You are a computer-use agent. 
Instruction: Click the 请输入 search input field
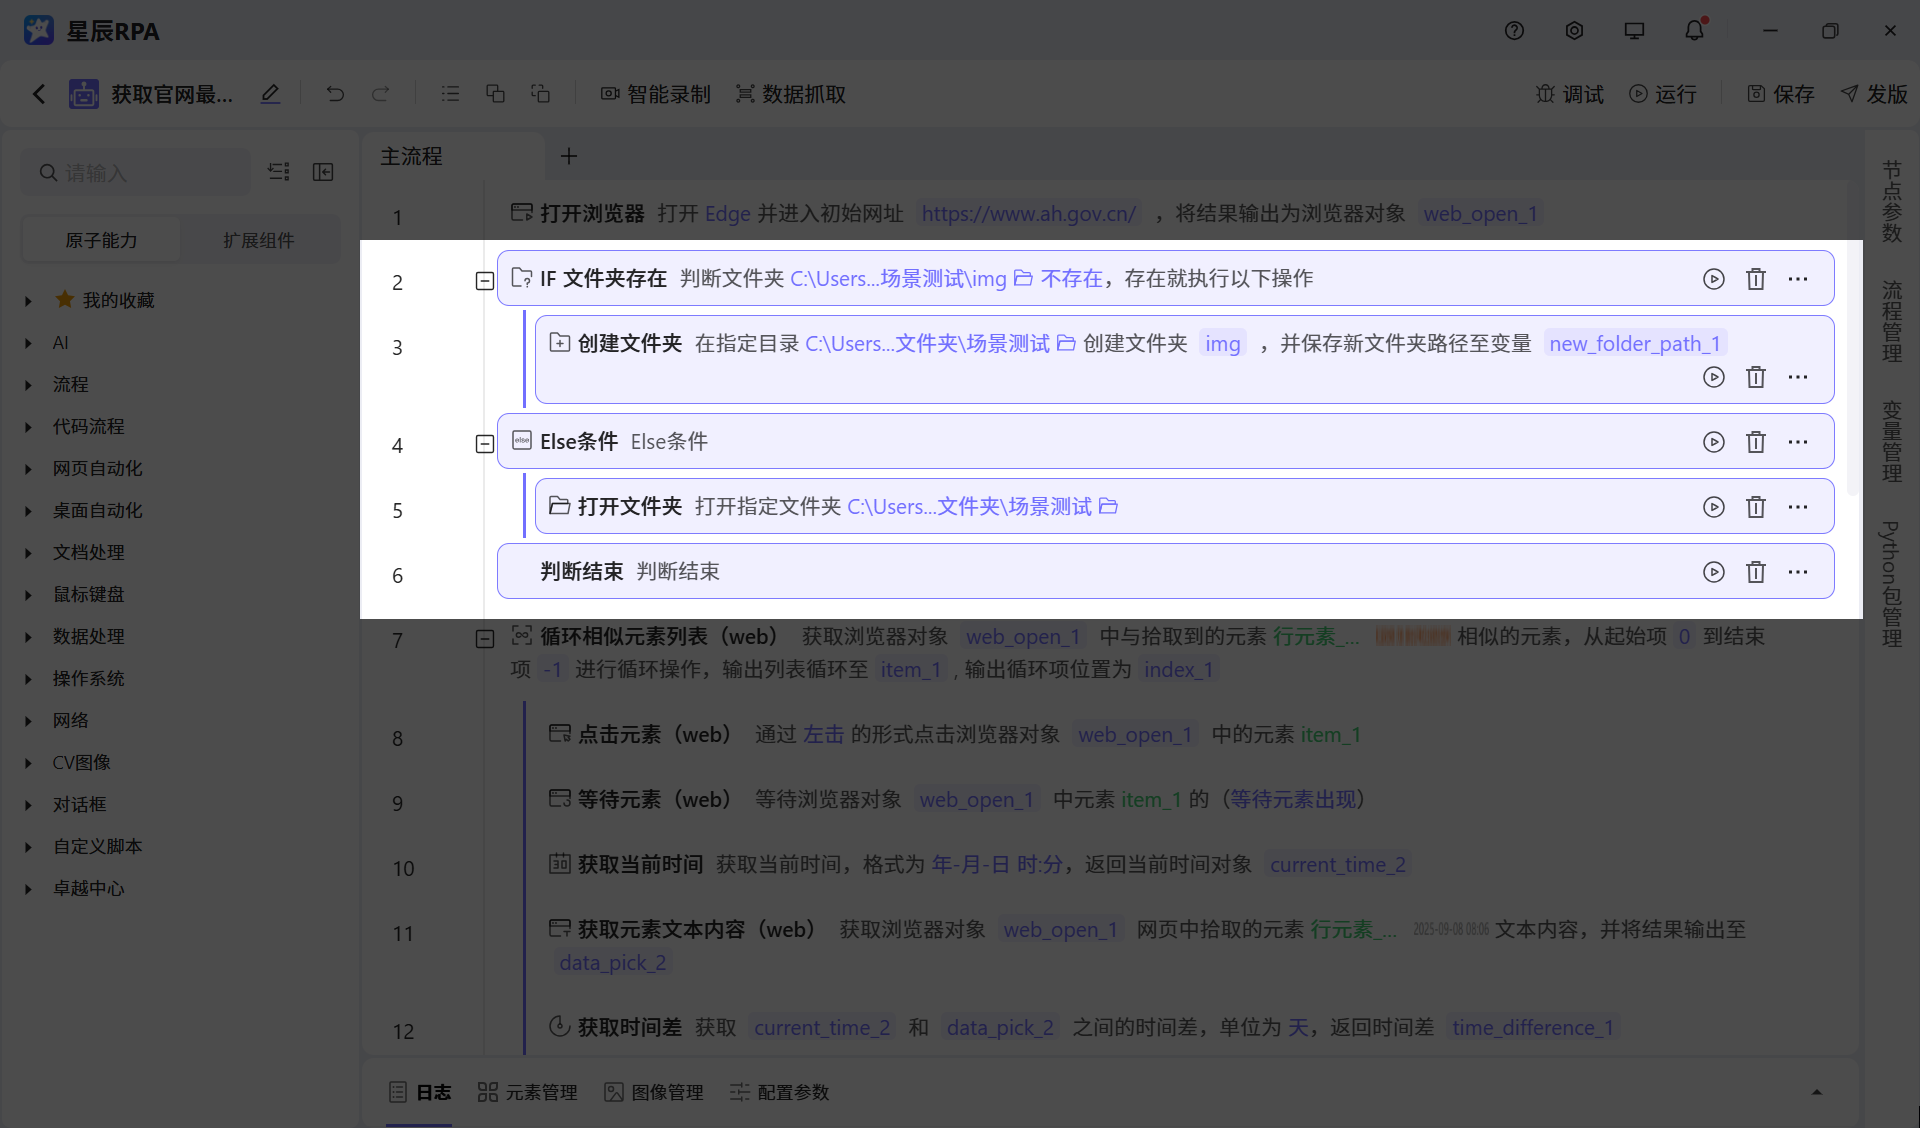pos(135,172)
